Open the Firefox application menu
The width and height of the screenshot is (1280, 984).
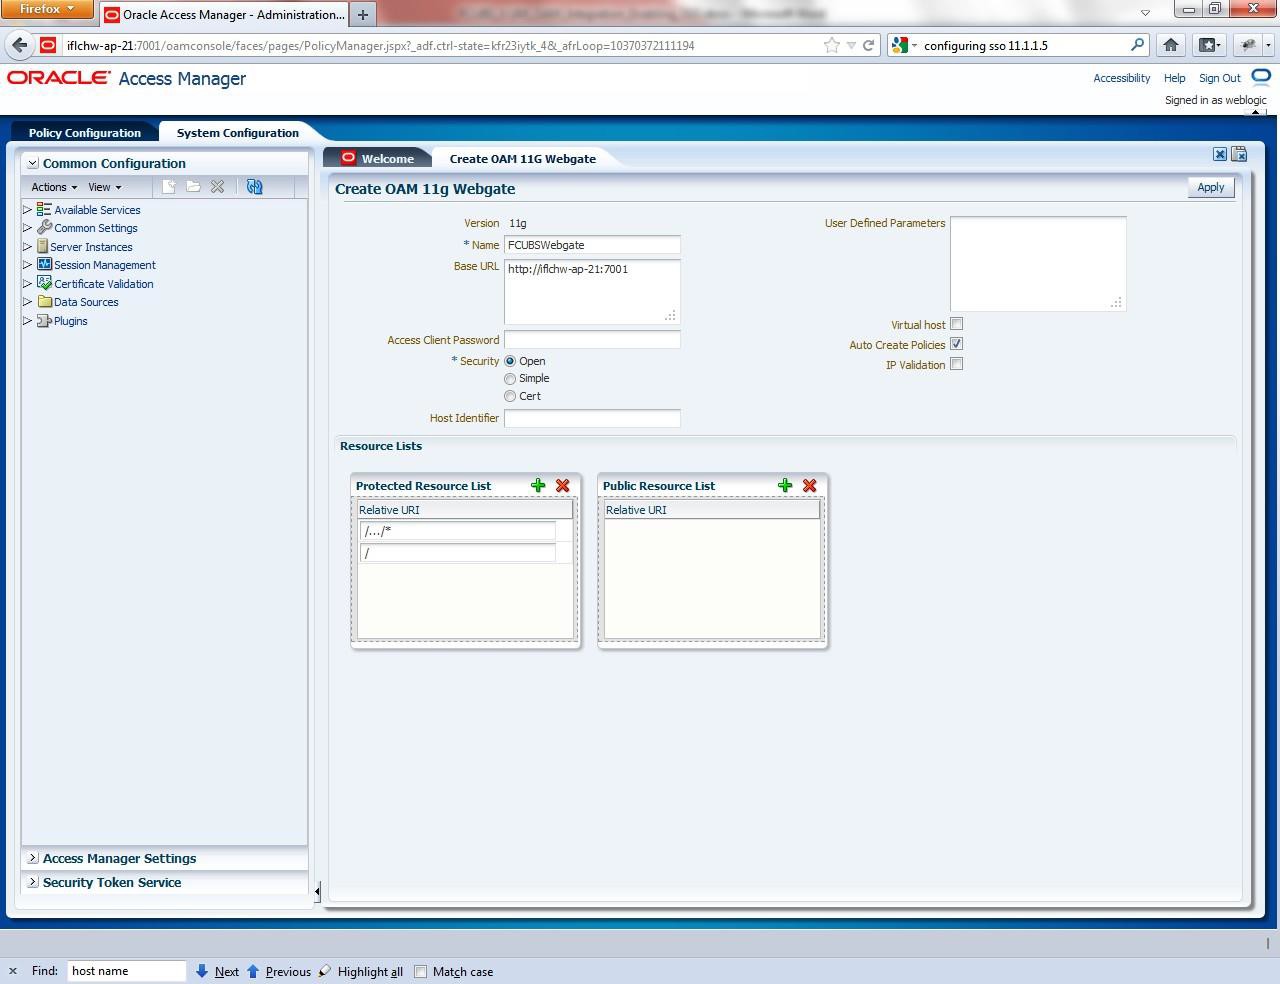pyautogui.click(x=47, y=9)
